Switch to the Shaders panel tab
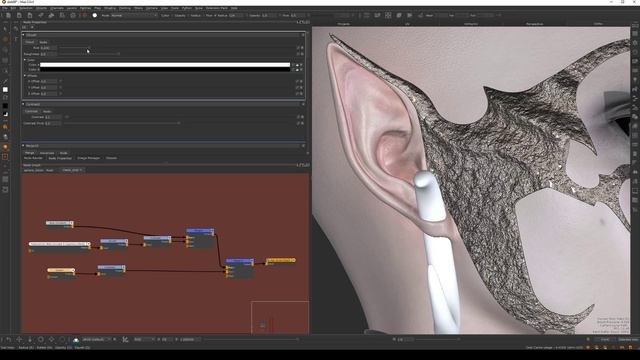 pyautogui.click(x=111, y=158)
